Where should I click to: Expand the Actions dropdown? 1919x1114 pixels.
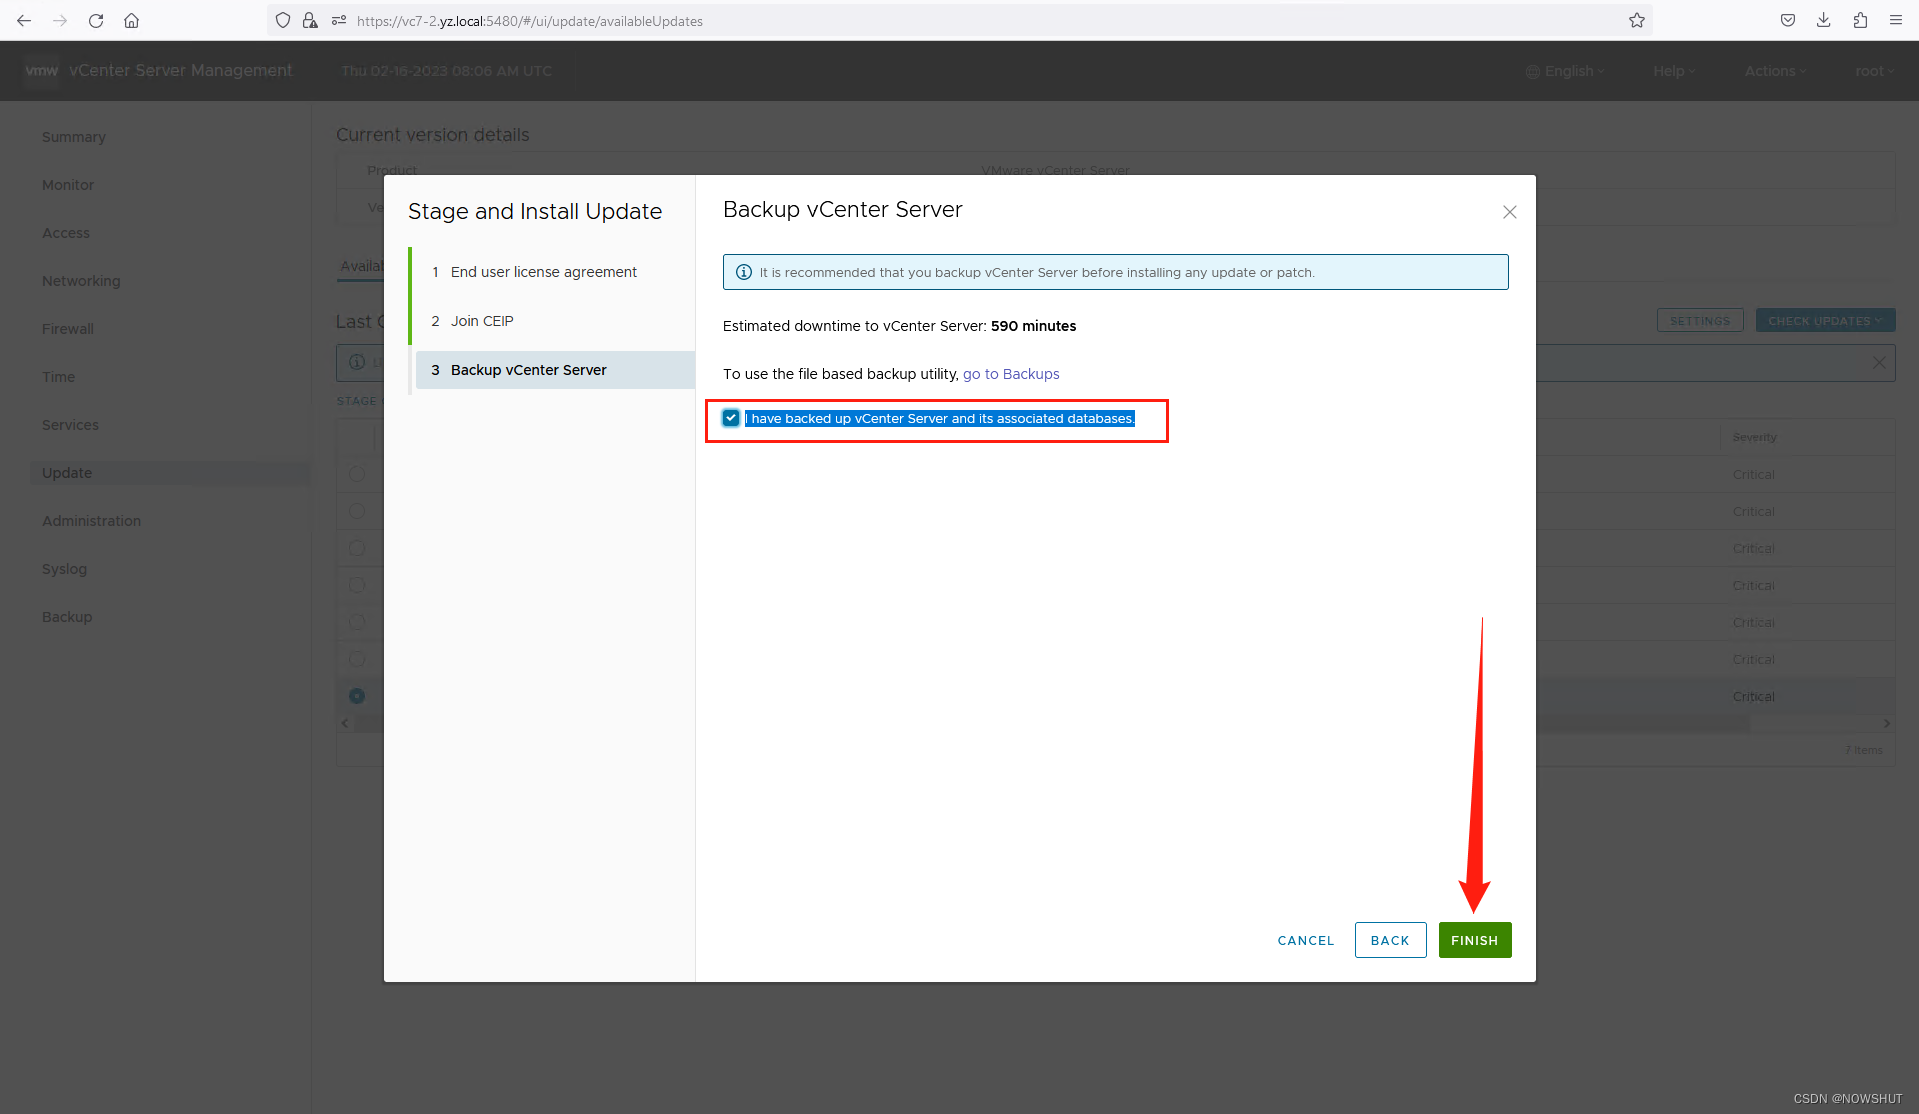coord(1774,70)
